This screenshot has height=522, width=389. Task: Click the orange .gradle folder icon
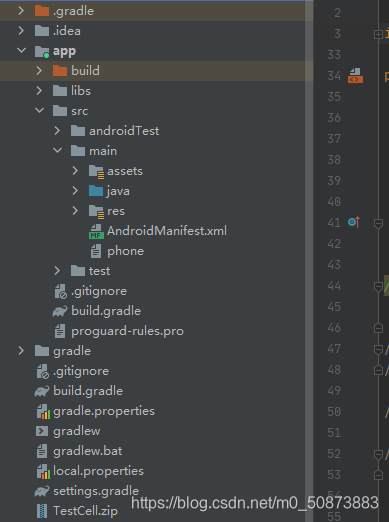(x=42, y=11)
